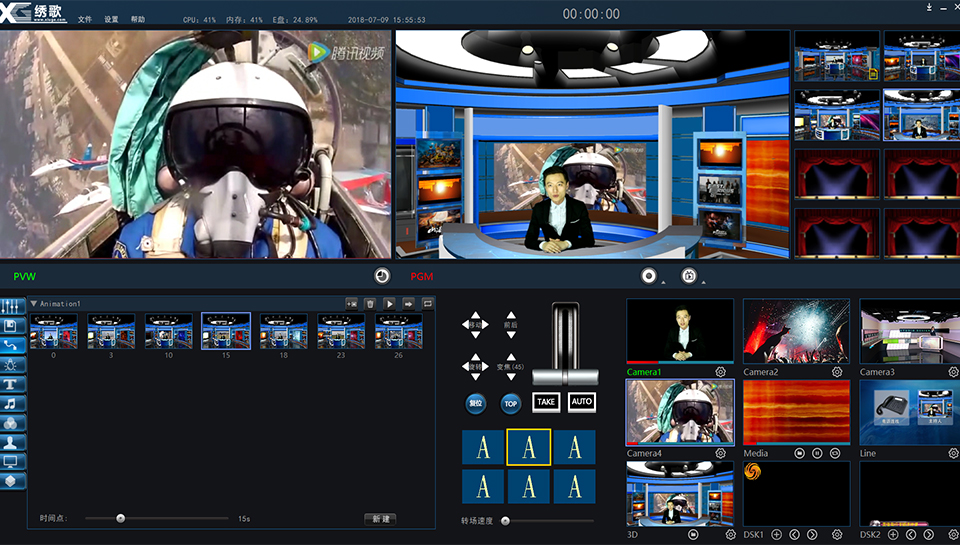Toggle the Media loop button
Screen dimensions: 960x545
(x=835, y=453)
